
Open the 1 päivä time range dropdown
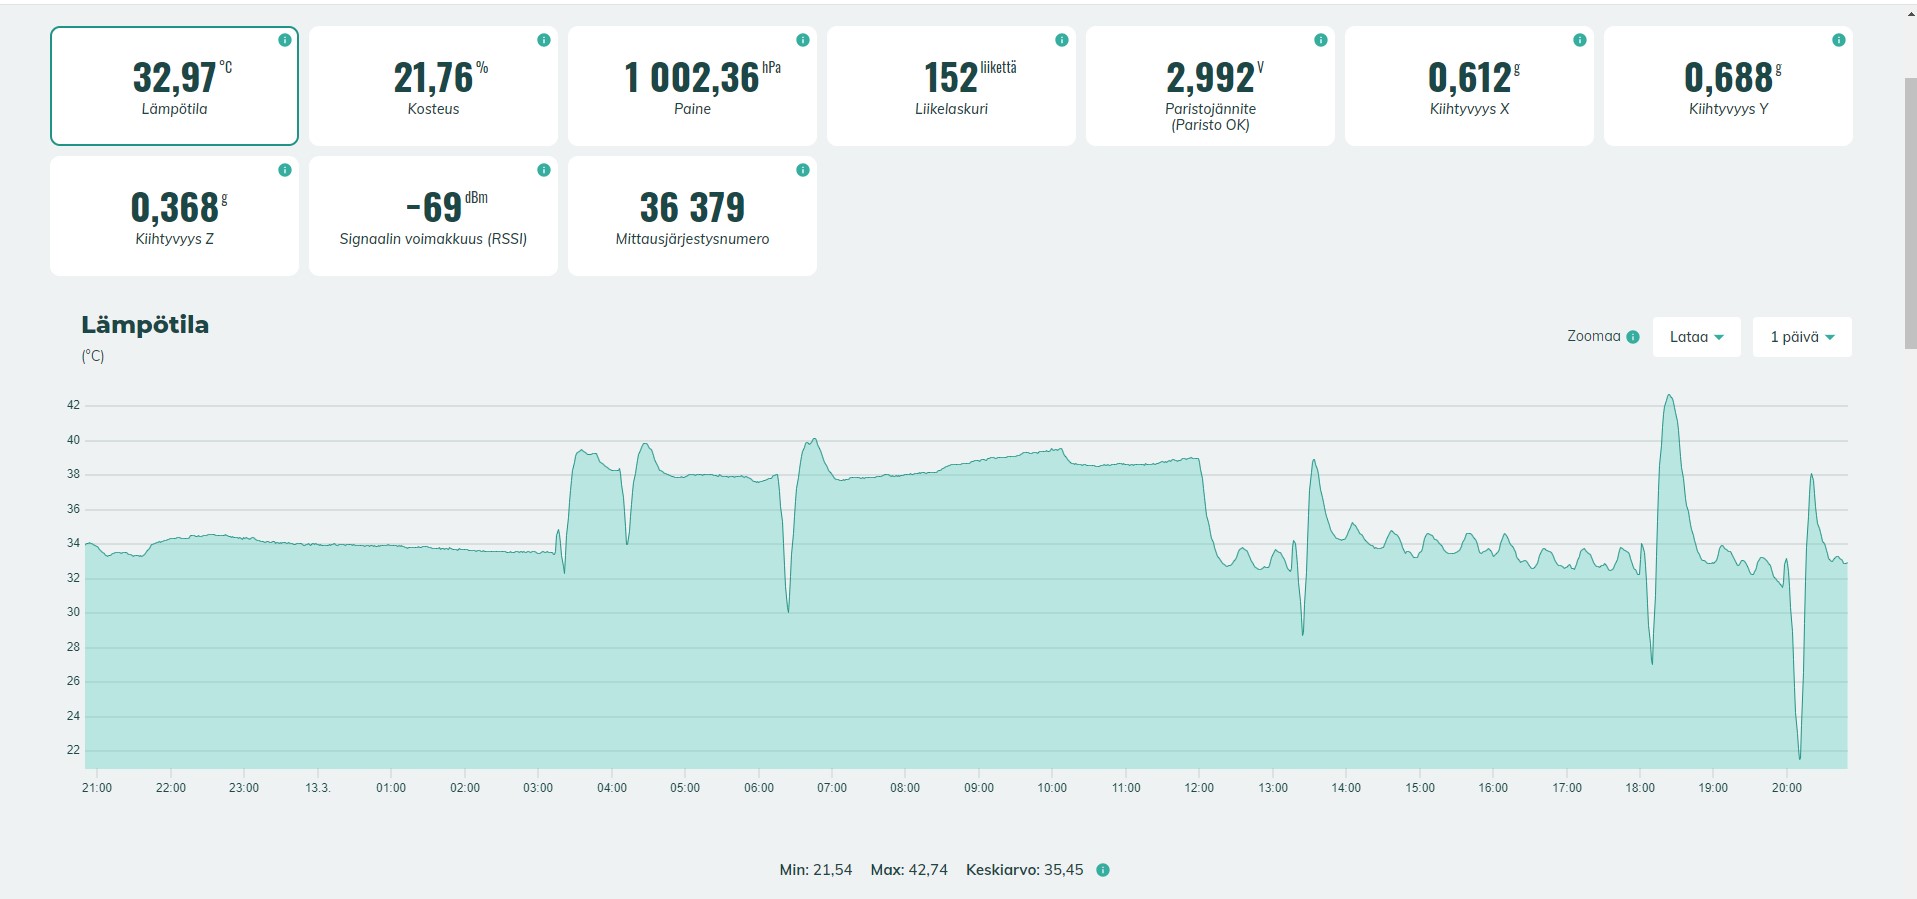point(1801,337)
